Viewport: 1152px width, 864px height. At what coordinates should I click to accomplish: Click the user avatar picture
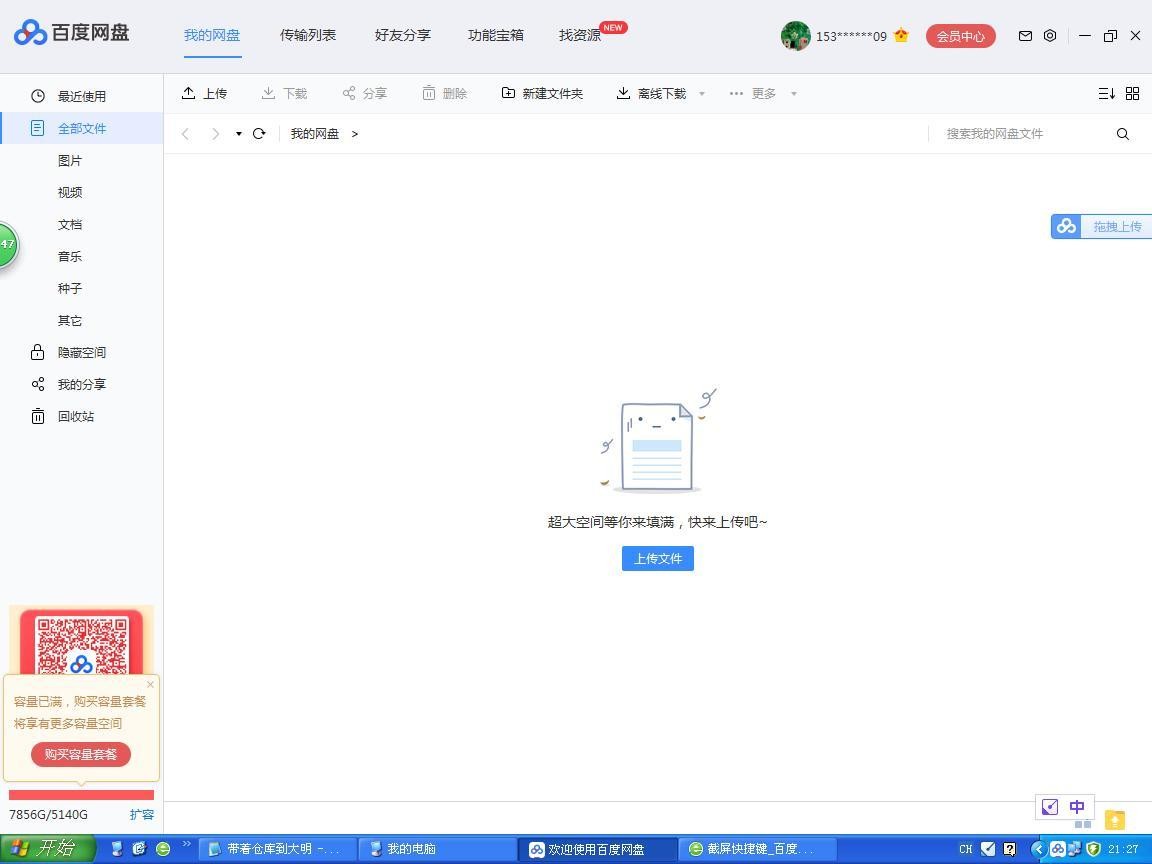795,35
